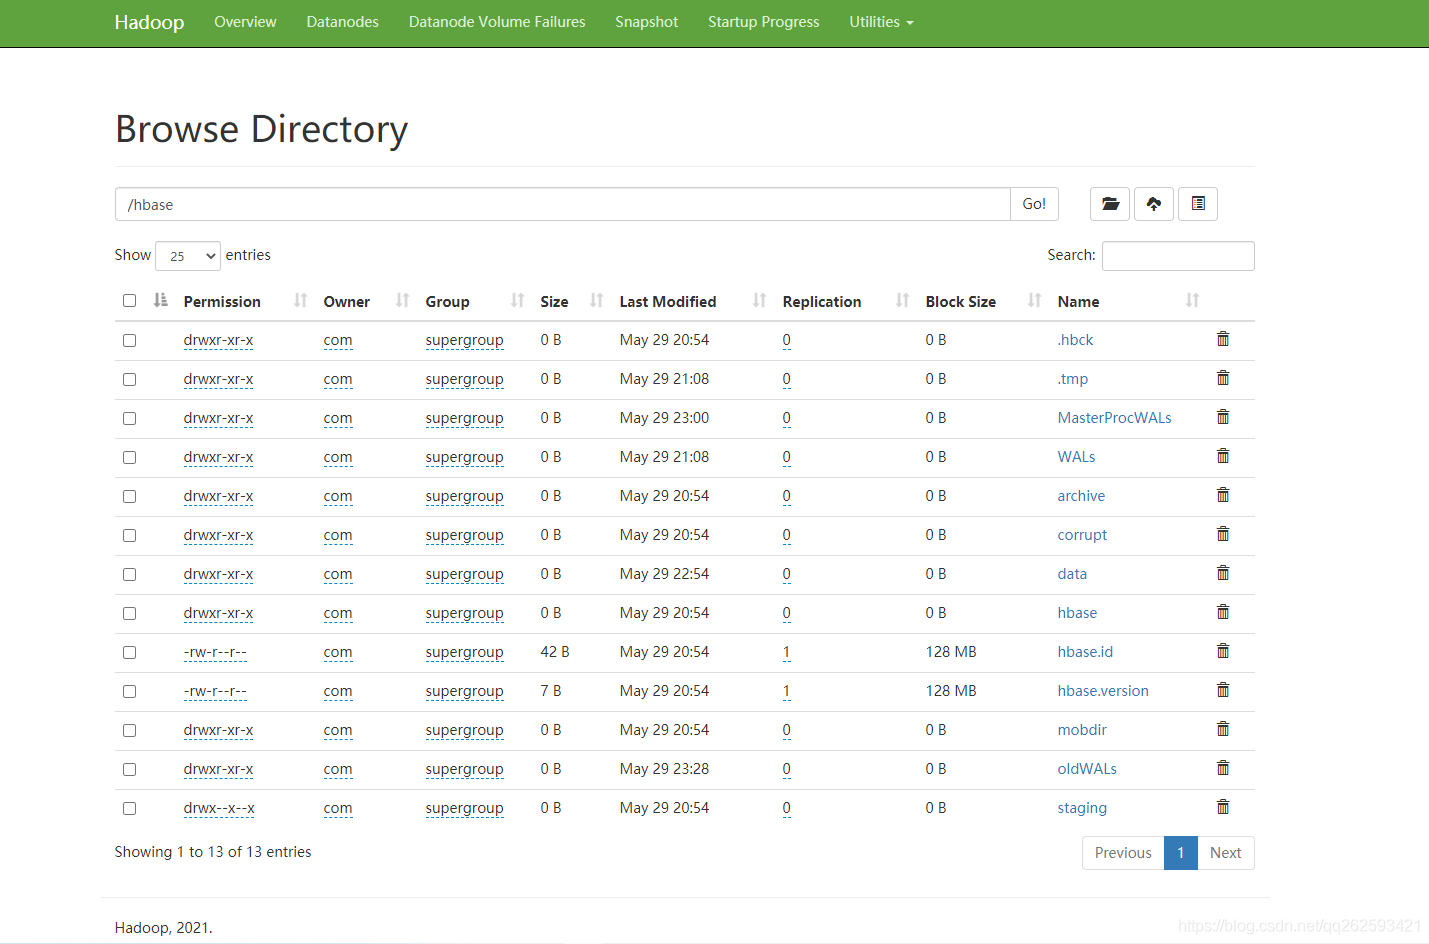Click sort arrows beside Replication header
This screenshot has height=944, width=1429.
point(902,301)
